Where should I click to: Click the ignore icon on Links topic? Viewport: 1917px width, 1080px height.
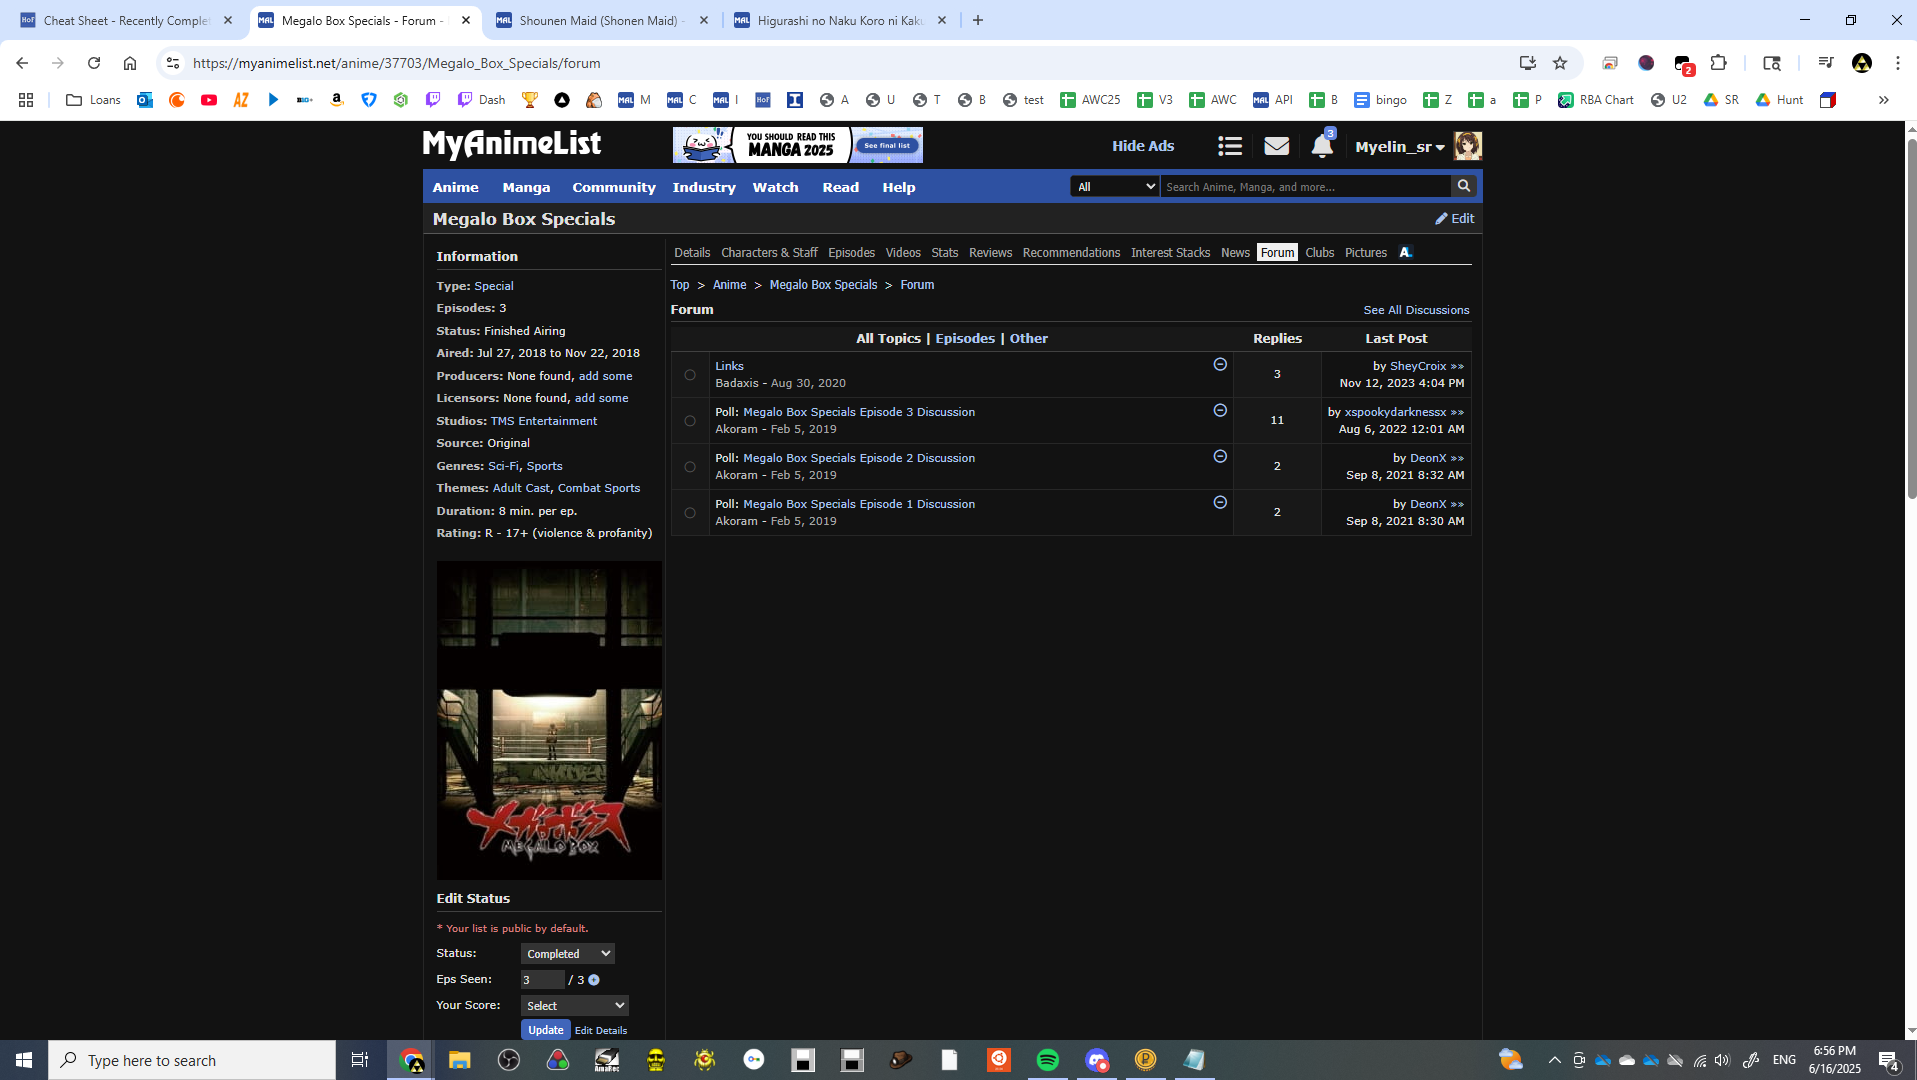(x=1220, y=365)
